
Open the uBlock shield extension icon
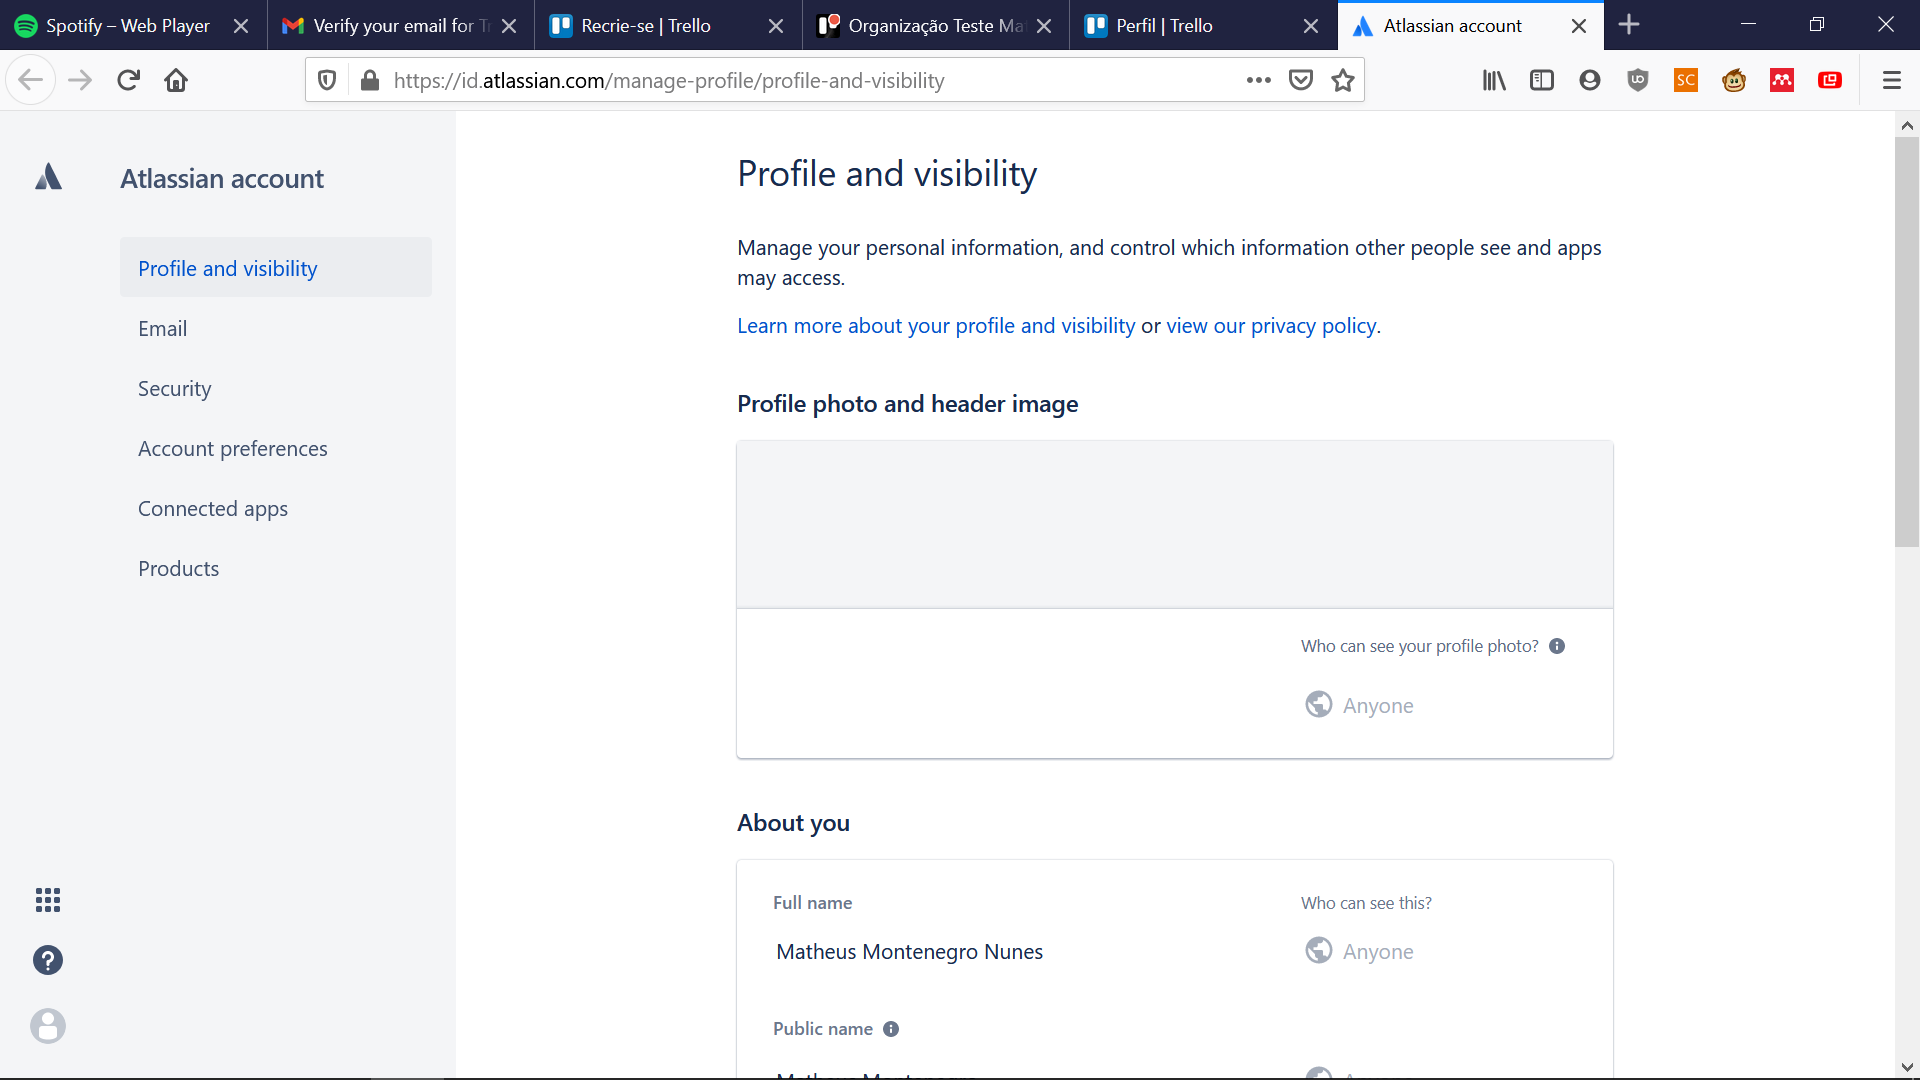(x=1638, y=80)
